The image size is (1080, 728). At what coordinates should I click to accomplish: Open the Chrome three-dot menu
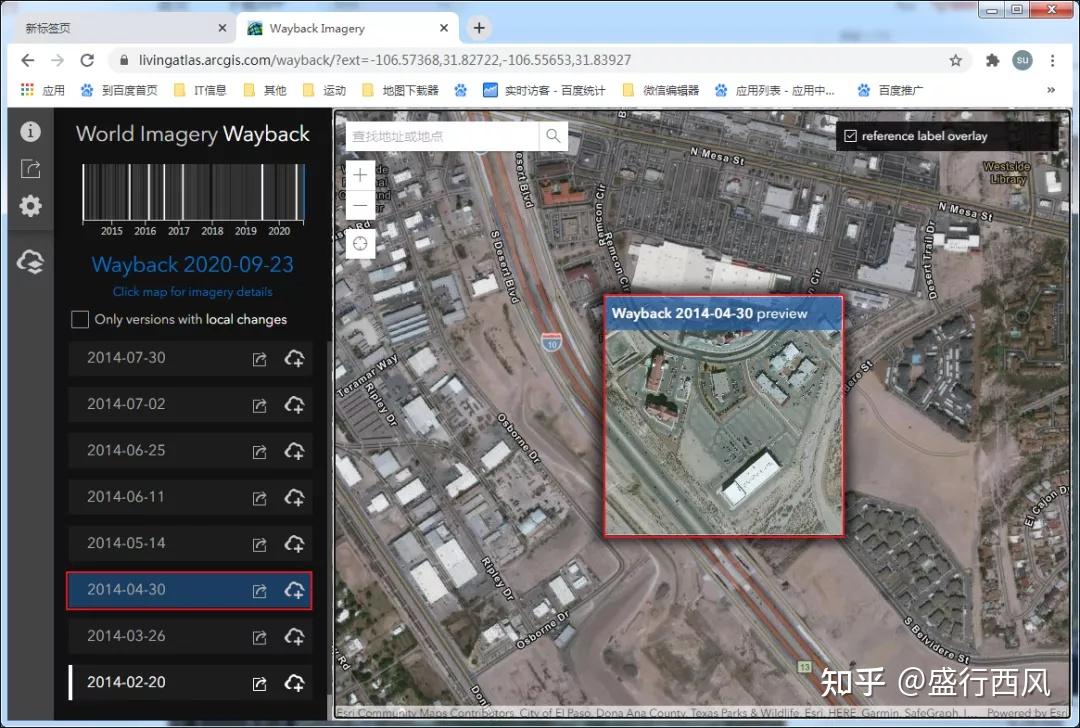1054,60
